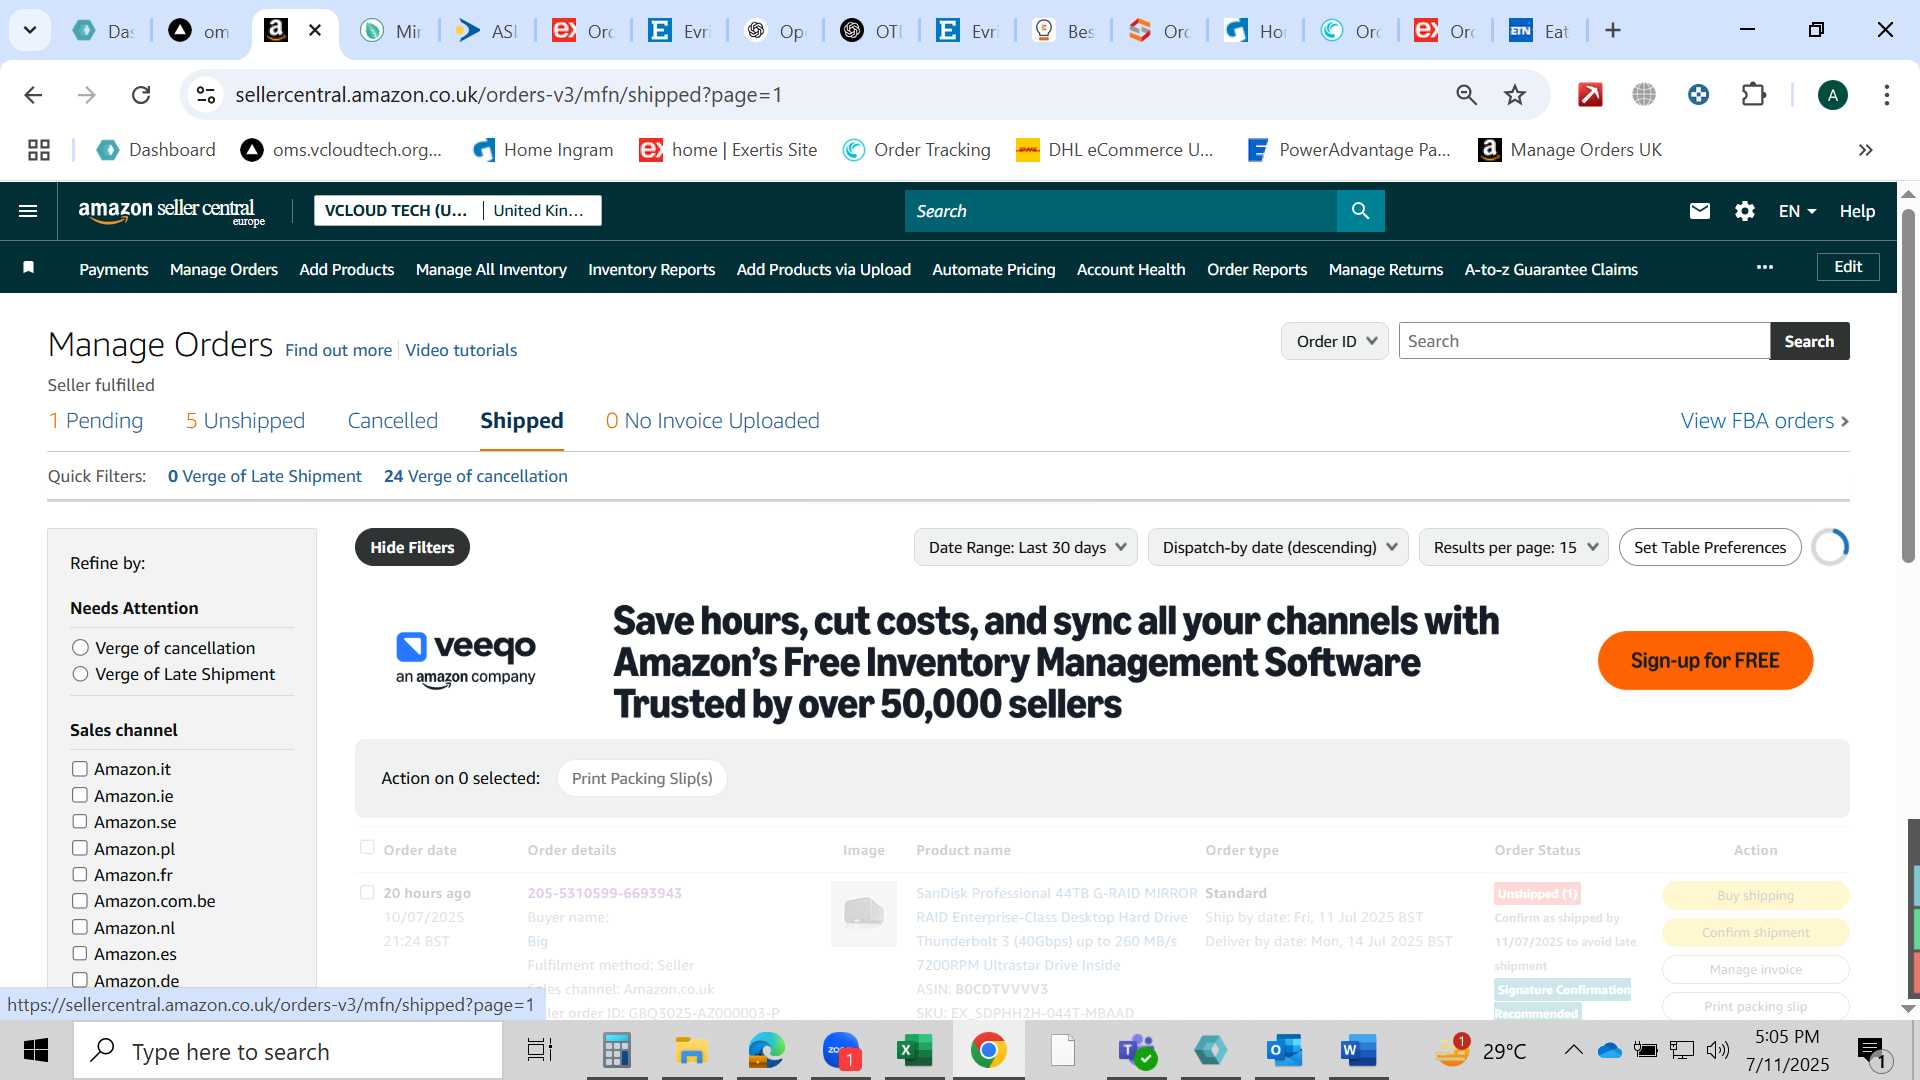The image size is (1920, 1080).
Task: Open the Order ID search type dropdown
Action: [x=1335, y=341]
